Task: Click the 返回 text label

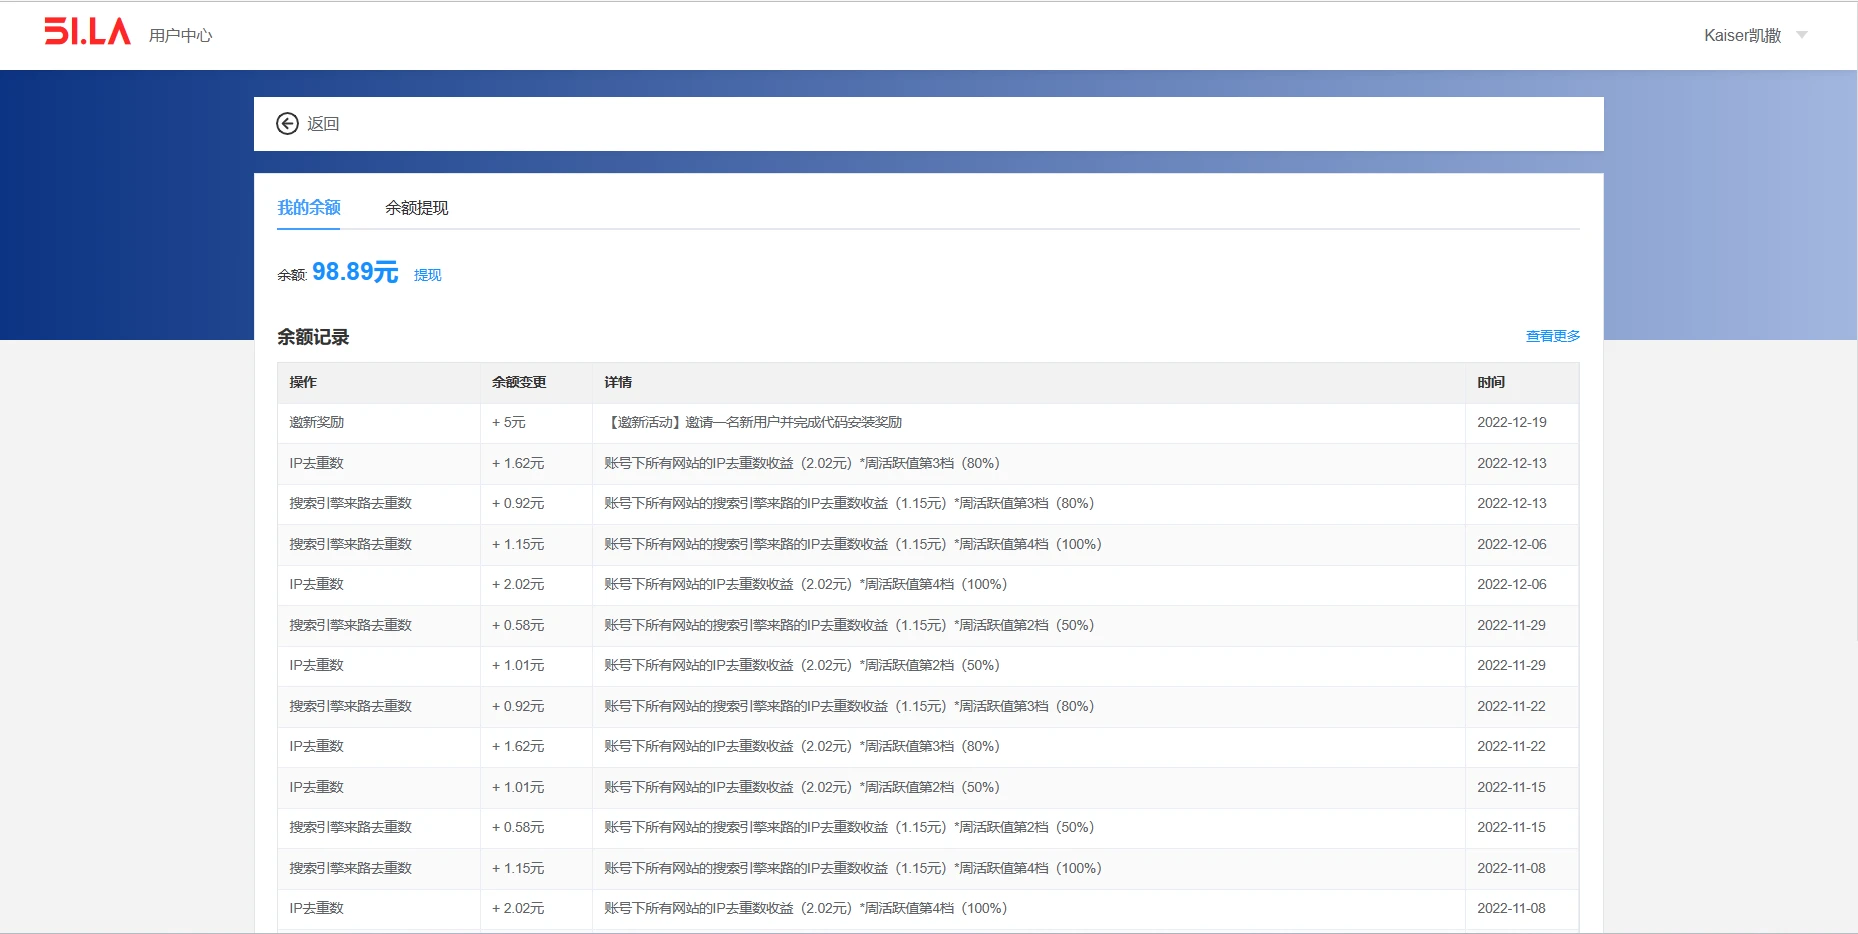Action: 323,124
